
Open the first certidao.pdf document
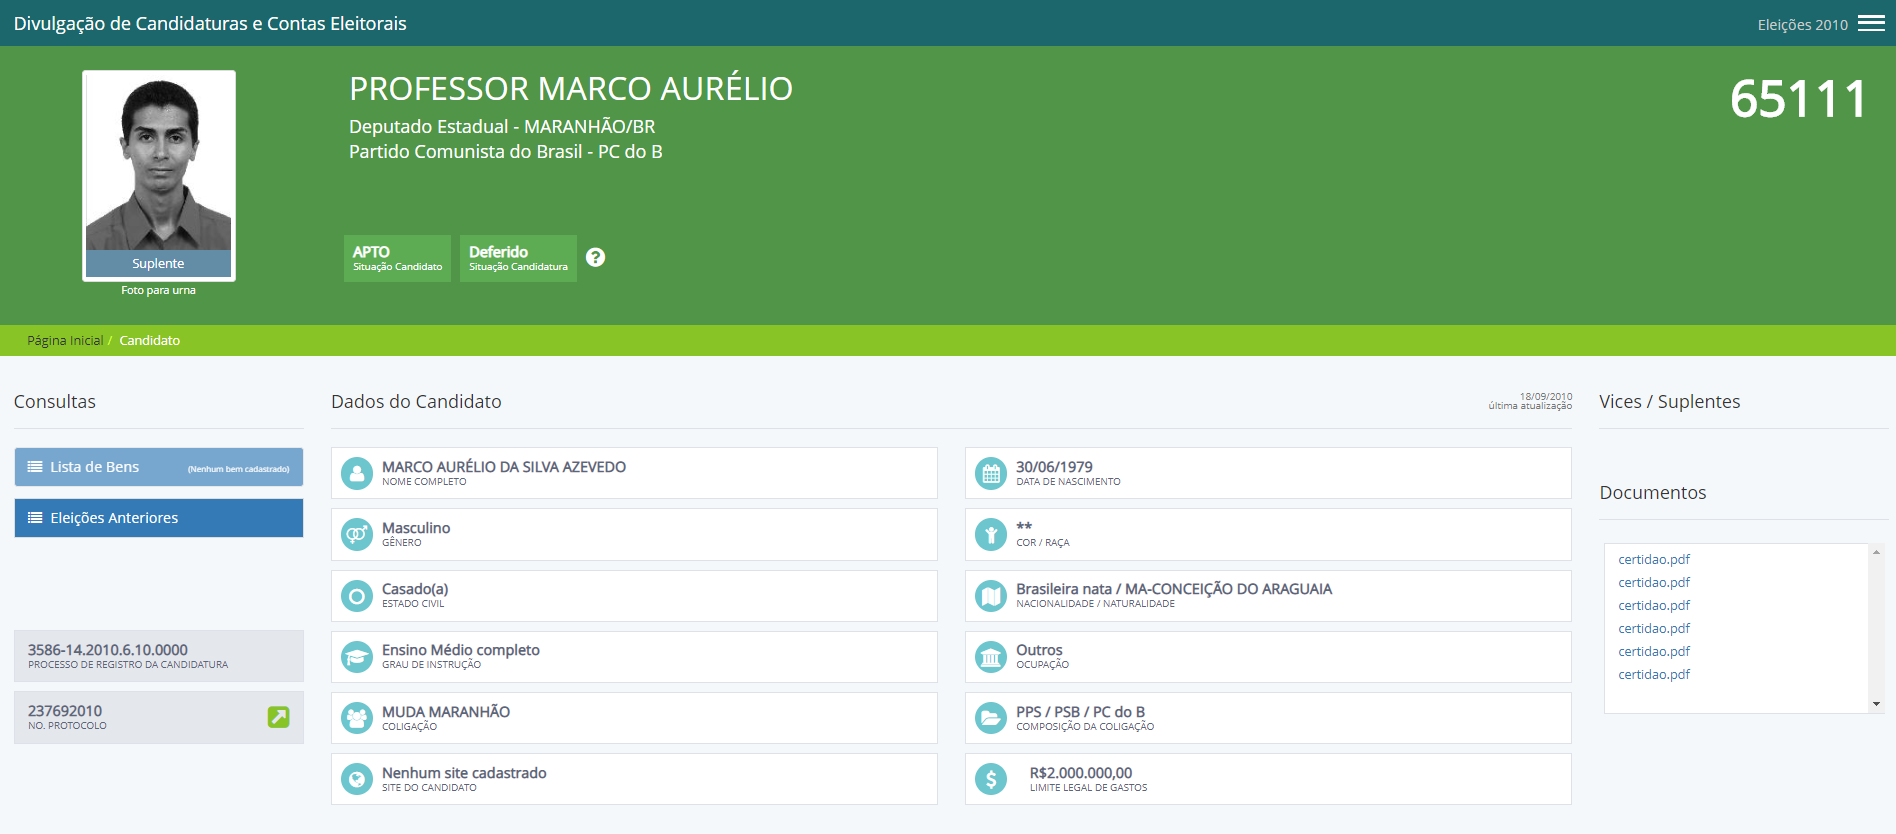(x=1653, y=560)
